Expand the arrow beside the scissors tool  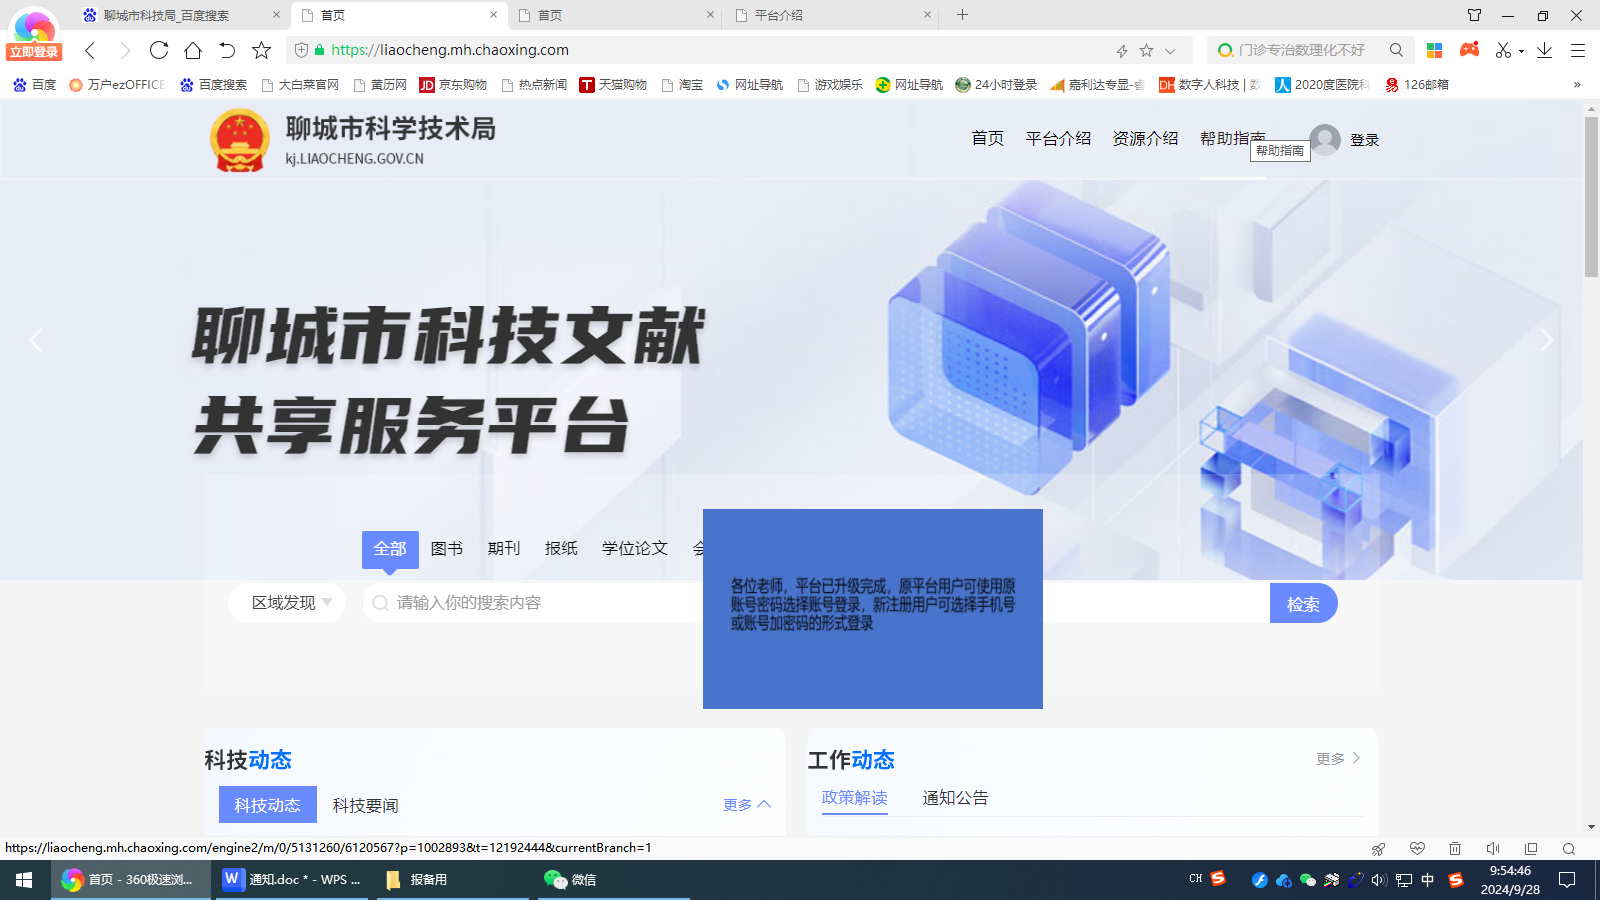(x=1521, y=51)
